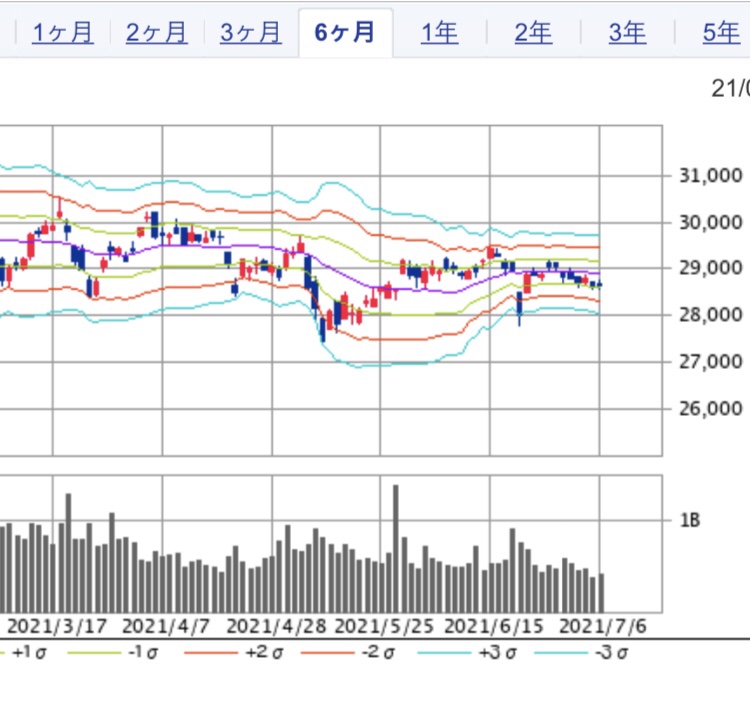Screen dimensions: 750x703
Task: Click the 28,000 price axis label
Action: pyautogui.click(x=711, y=315)
